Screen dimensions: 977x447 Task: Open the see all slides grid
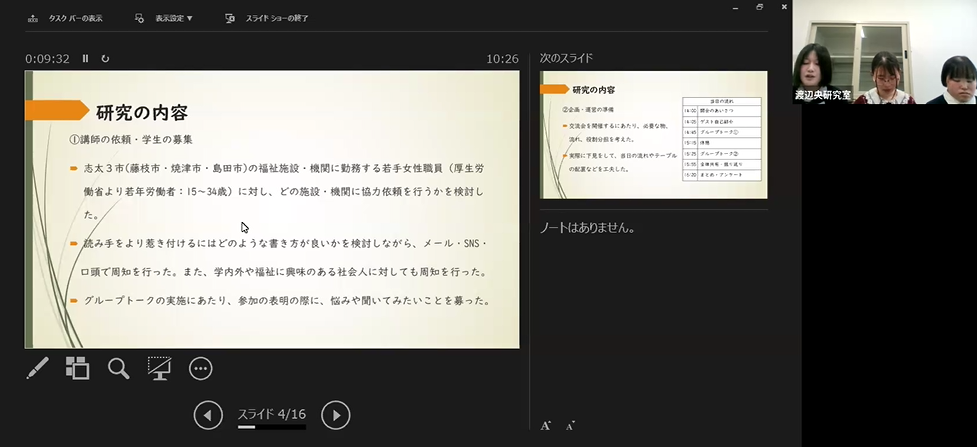[77, 368]
